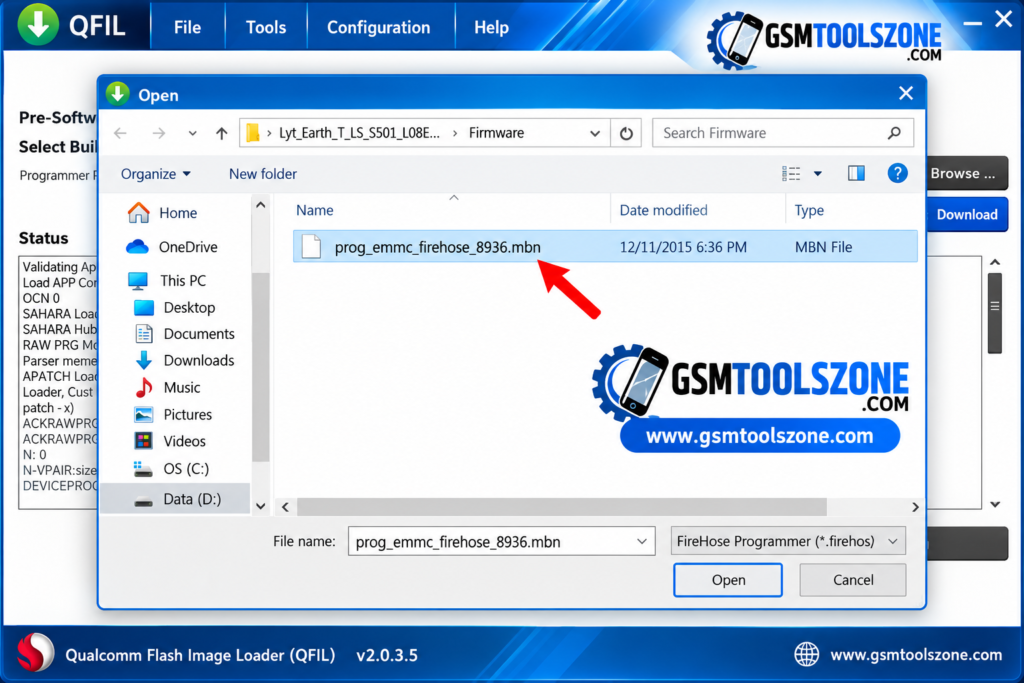Open www.gsmtoolszone.com link in footer
1024x683 pixels.
(916, 655)
